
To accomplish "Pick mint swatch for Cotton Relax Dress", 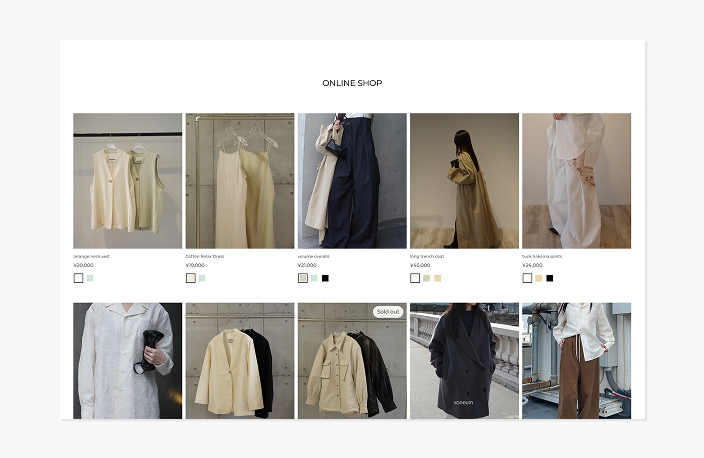I will [202, 278].
